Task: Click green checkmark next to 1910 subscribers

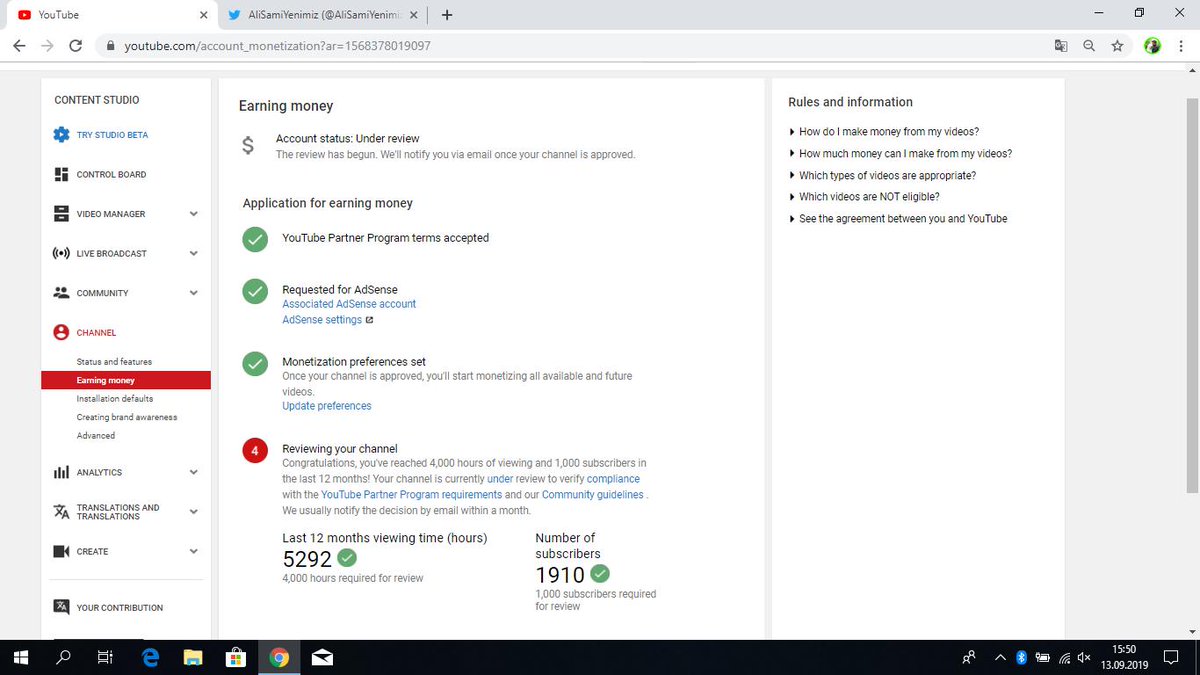Action: pos(600,574)
